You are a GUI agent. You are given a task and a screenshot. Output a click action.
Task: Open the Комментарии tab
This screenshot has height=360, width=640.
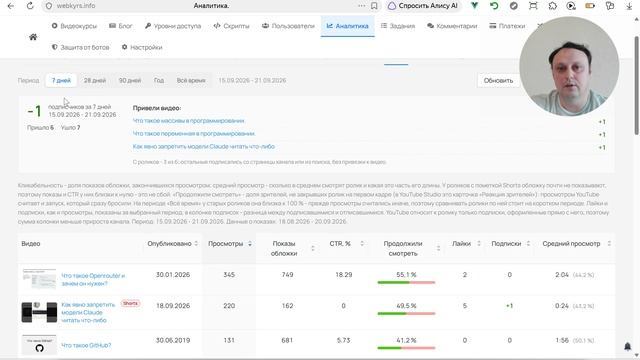pyautogui.click(x=452, y=26)
